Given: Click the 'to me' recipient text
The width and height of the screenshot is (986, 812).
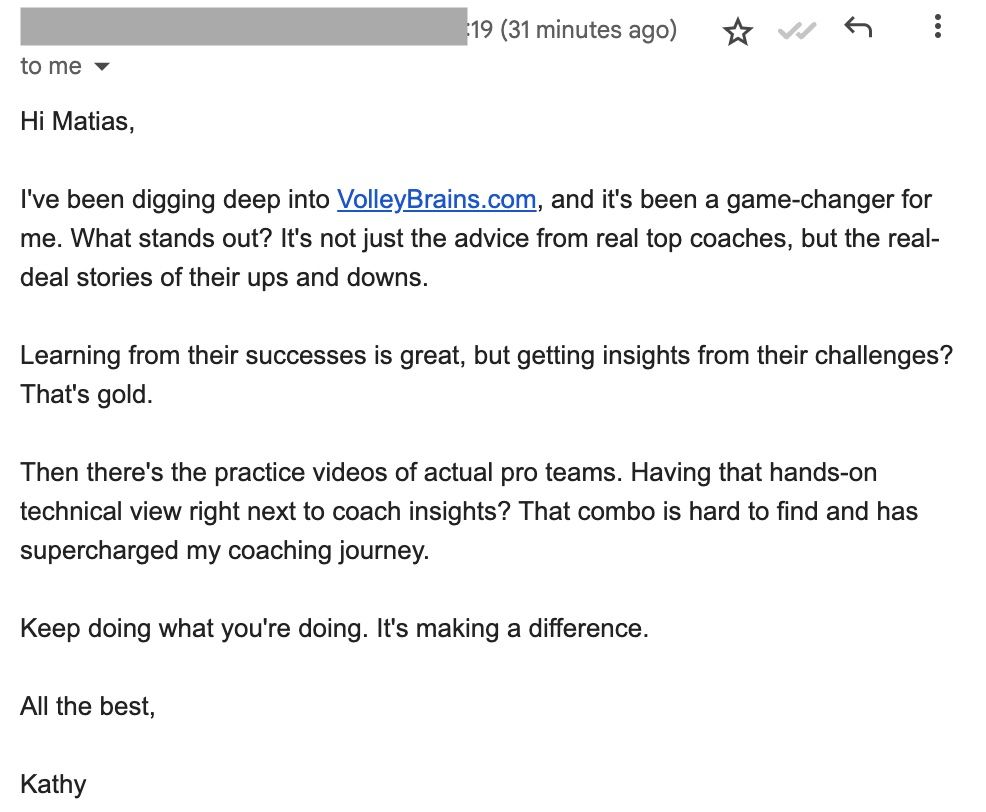Looking at the screenshot, I should pyautogui.click(x=51, y=66).
